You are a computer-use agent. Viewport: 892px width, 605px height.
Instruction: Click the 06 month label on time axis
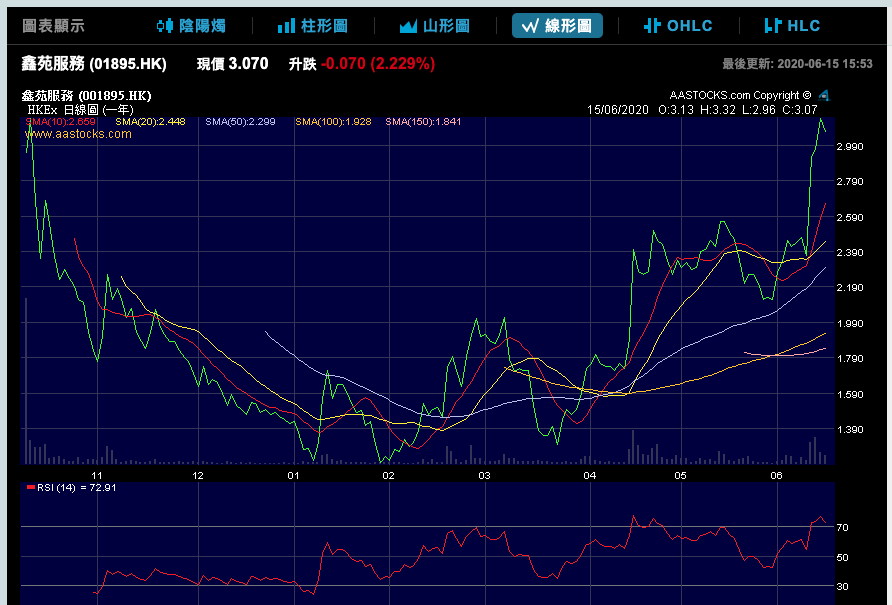[x=777, y=475]
